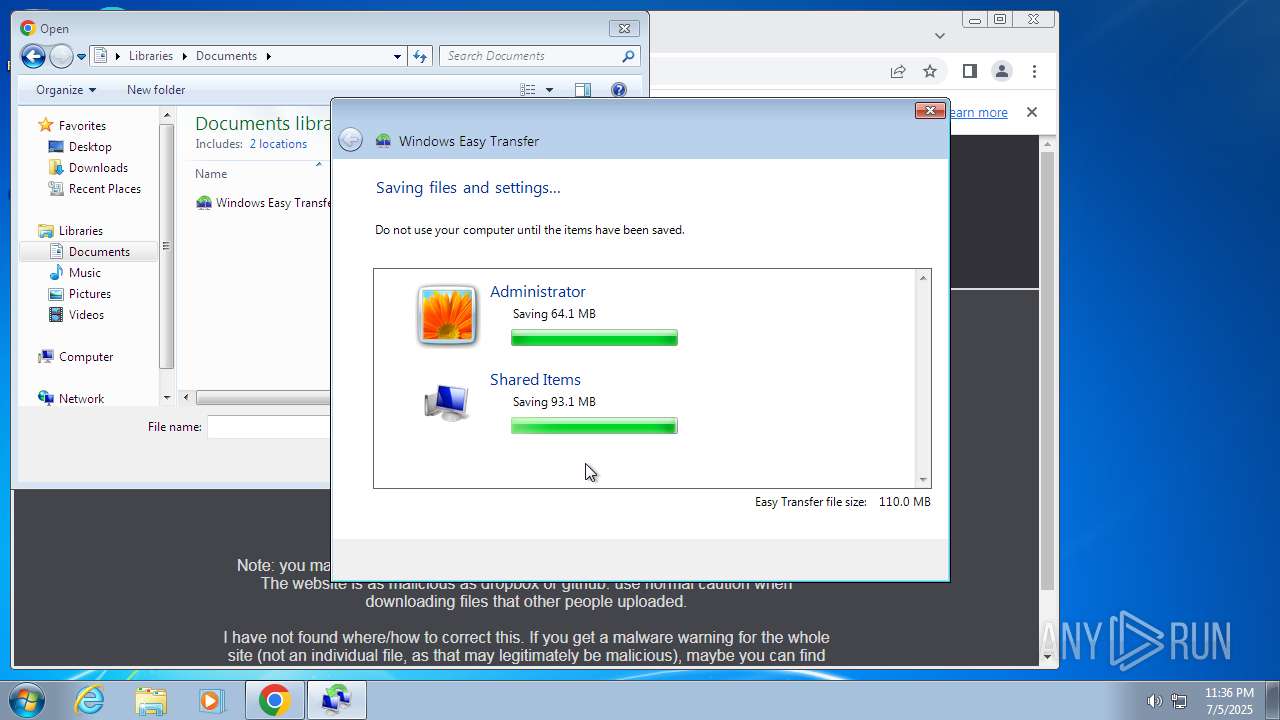Click the Forward arrow in Open dialog
Screen dimensions: 1280x720
coord(61,56)
